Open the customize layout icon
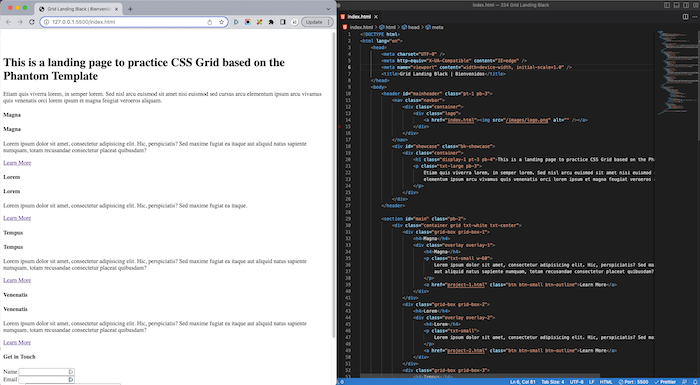The height and width of the screenshot is (385, 700). [x=695, y=5]
